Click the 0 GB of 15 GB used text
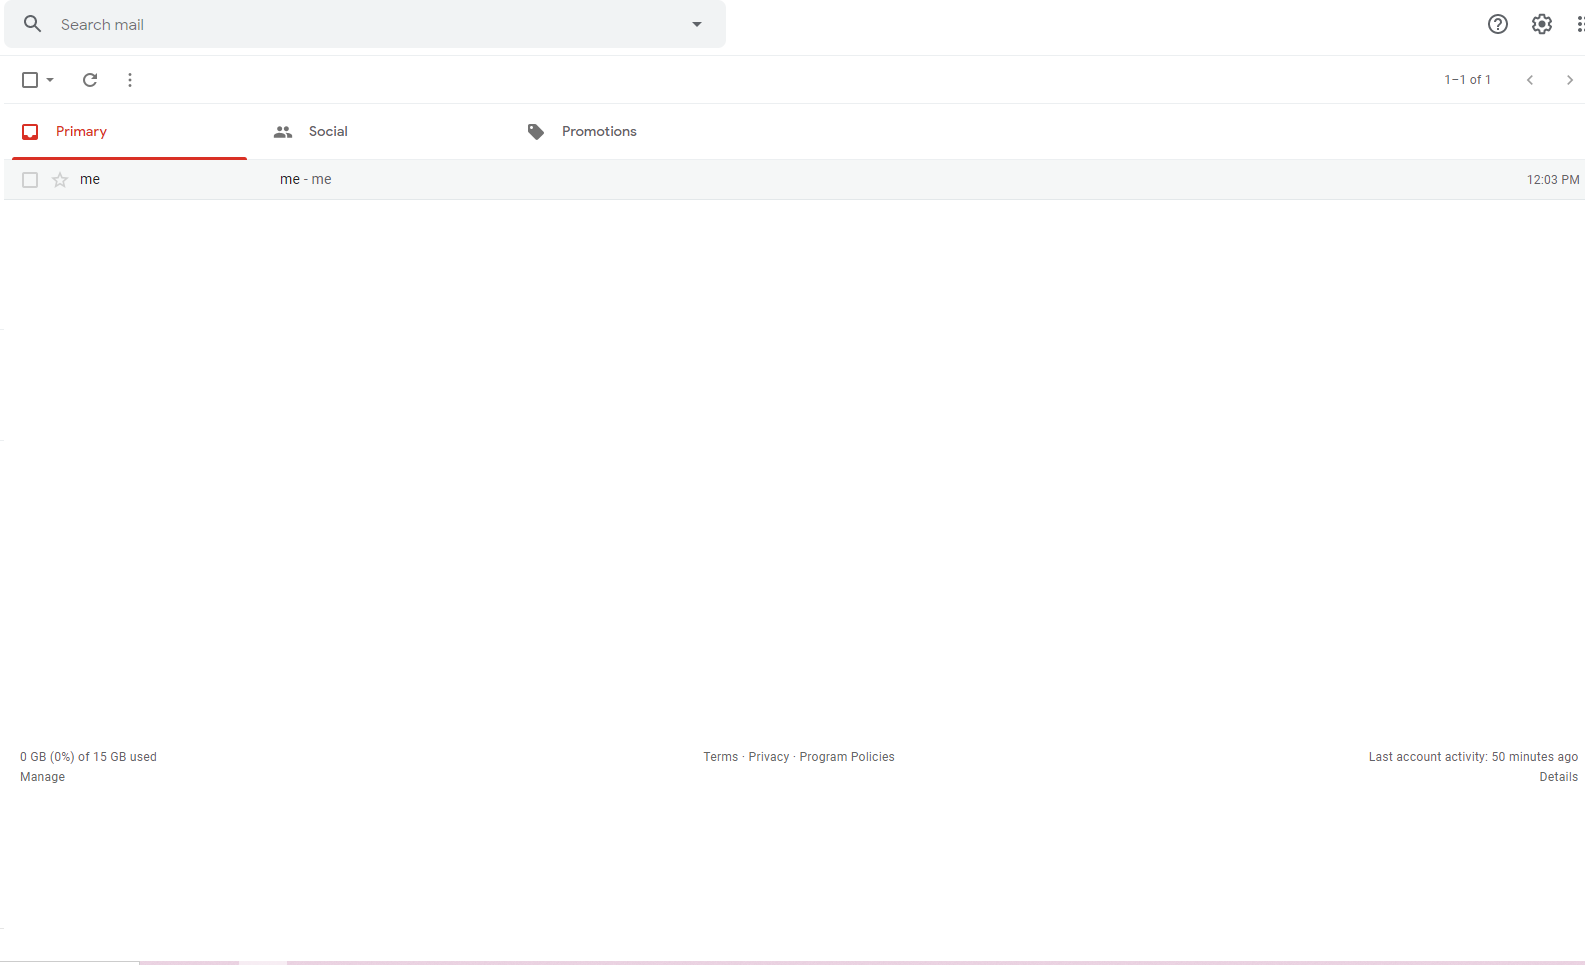Image resolution: width=1585 pixels, height=965 pixels. [x=88, y=757]
